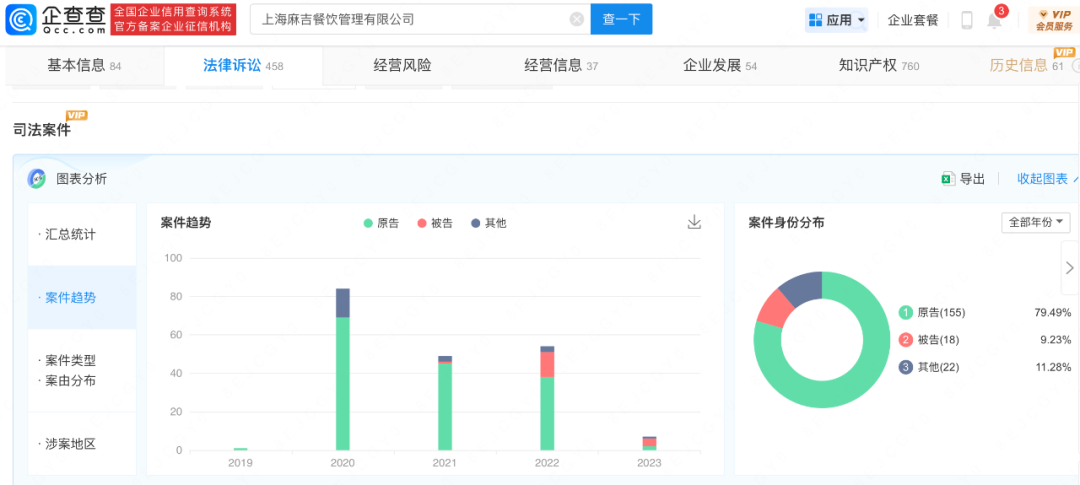The height and width of the screenshot is (485, 1080).
Task: Open the 全部年份 year dropdown
Action: click(1035, 222)
